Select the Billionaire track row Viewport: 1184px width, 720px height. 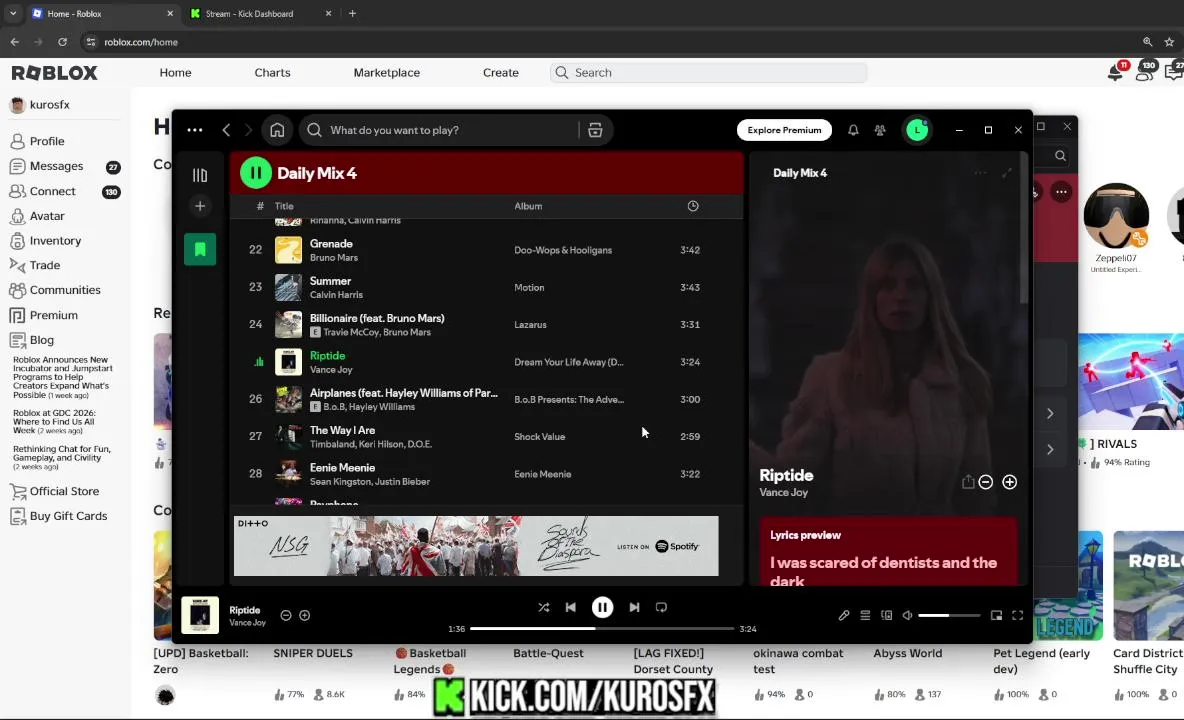click(x=487, y=325)
